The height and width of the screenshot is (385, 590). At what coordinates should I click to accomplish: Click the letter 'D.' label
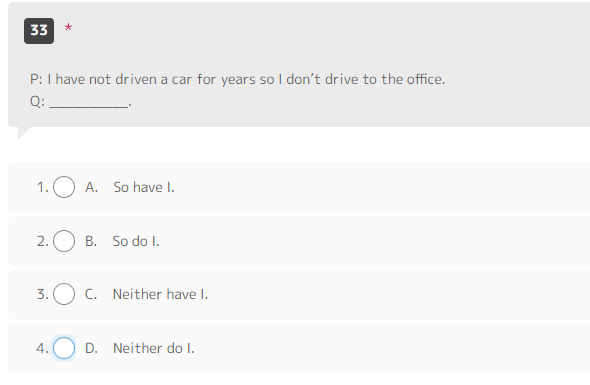click(x=91, y=348)
